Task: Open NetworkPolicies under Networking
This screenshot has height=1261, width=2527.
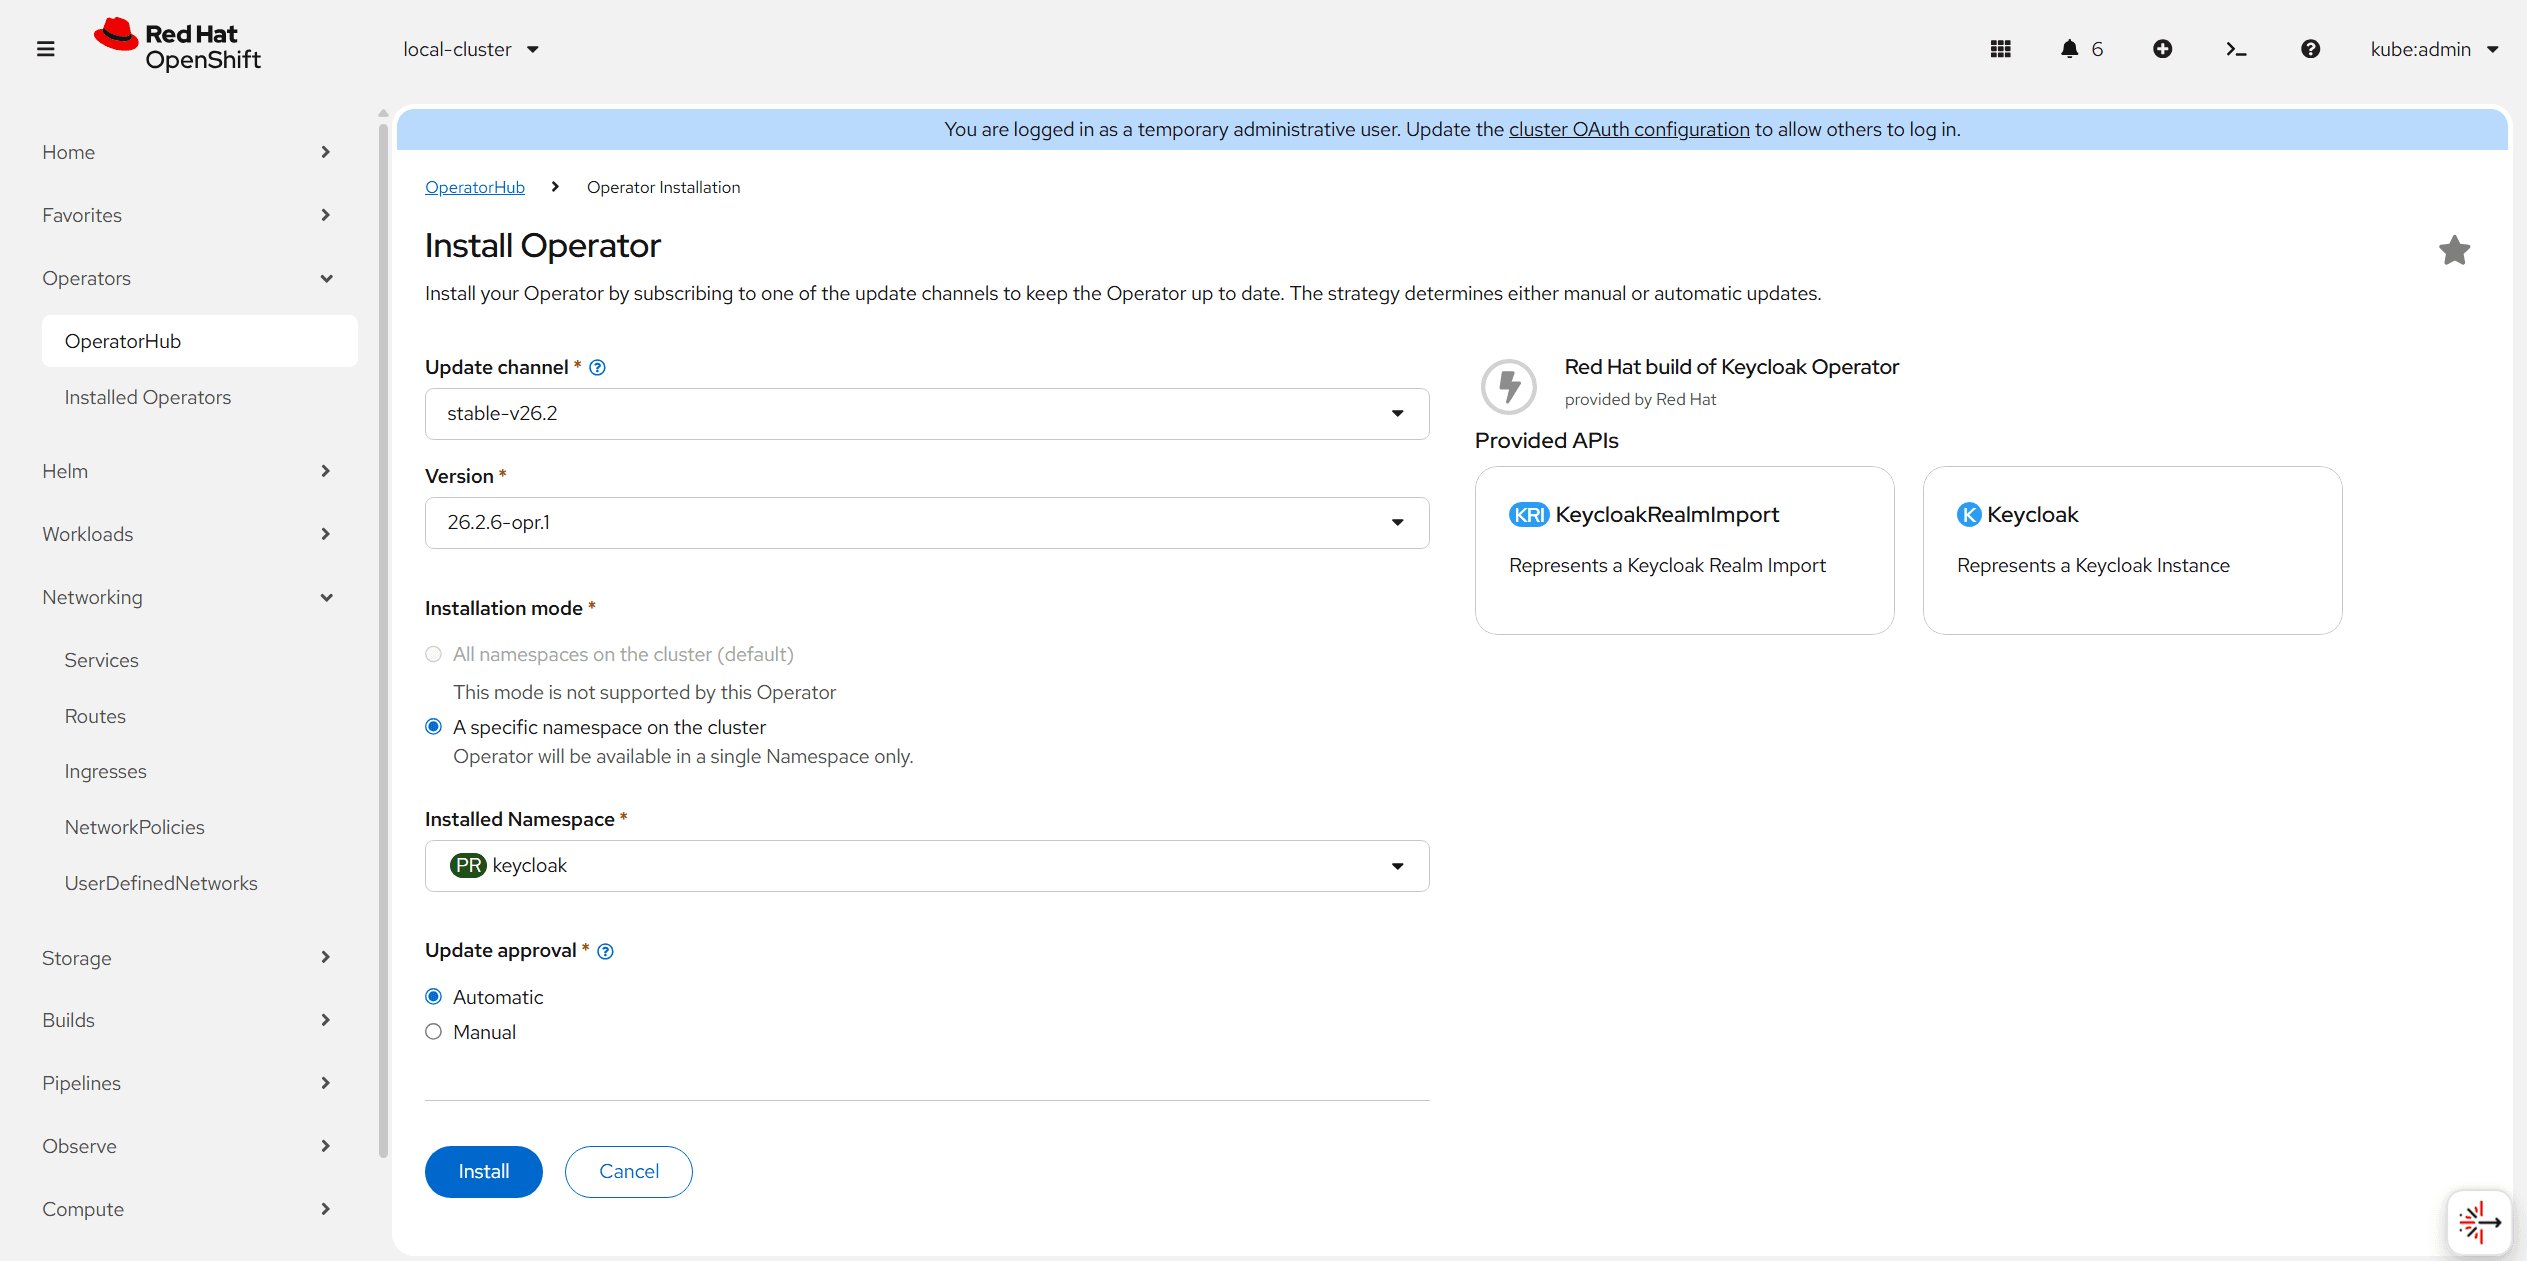Action: [x=200, y=827]
